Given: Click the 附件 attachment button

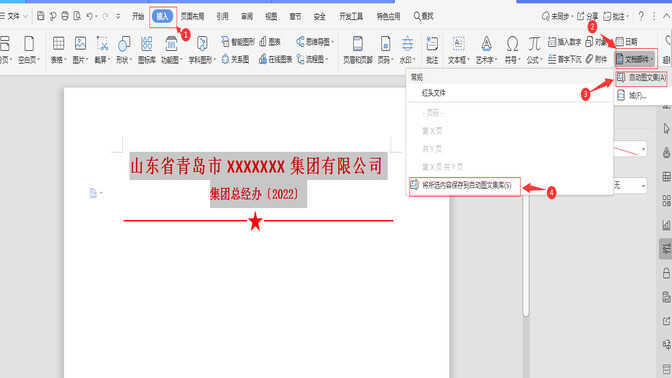Looking at the screenshot, I should click(x=597, y=59).
